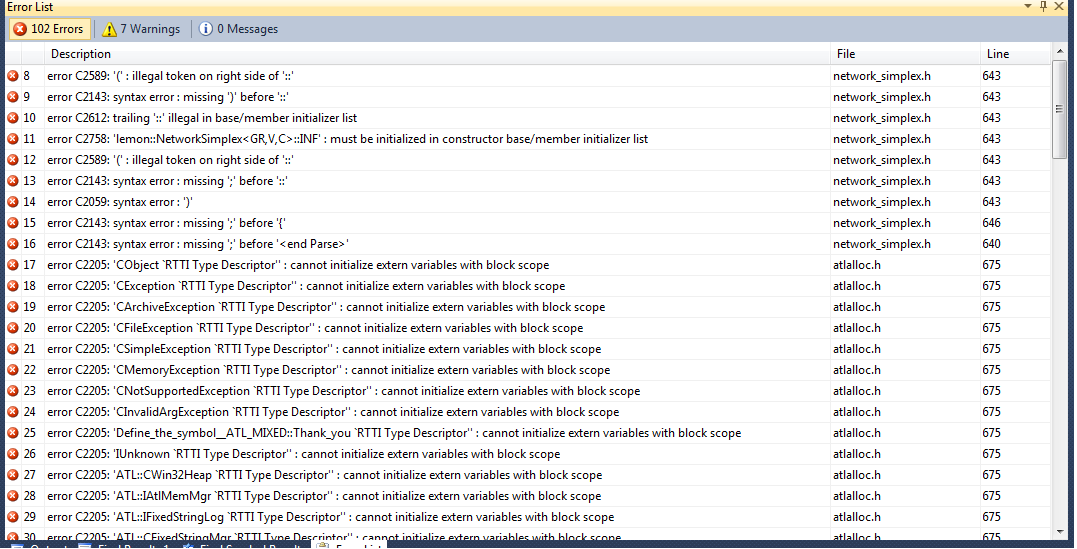
Task: Toggle the 0 Messages filter button
Action: click(239, 29)
